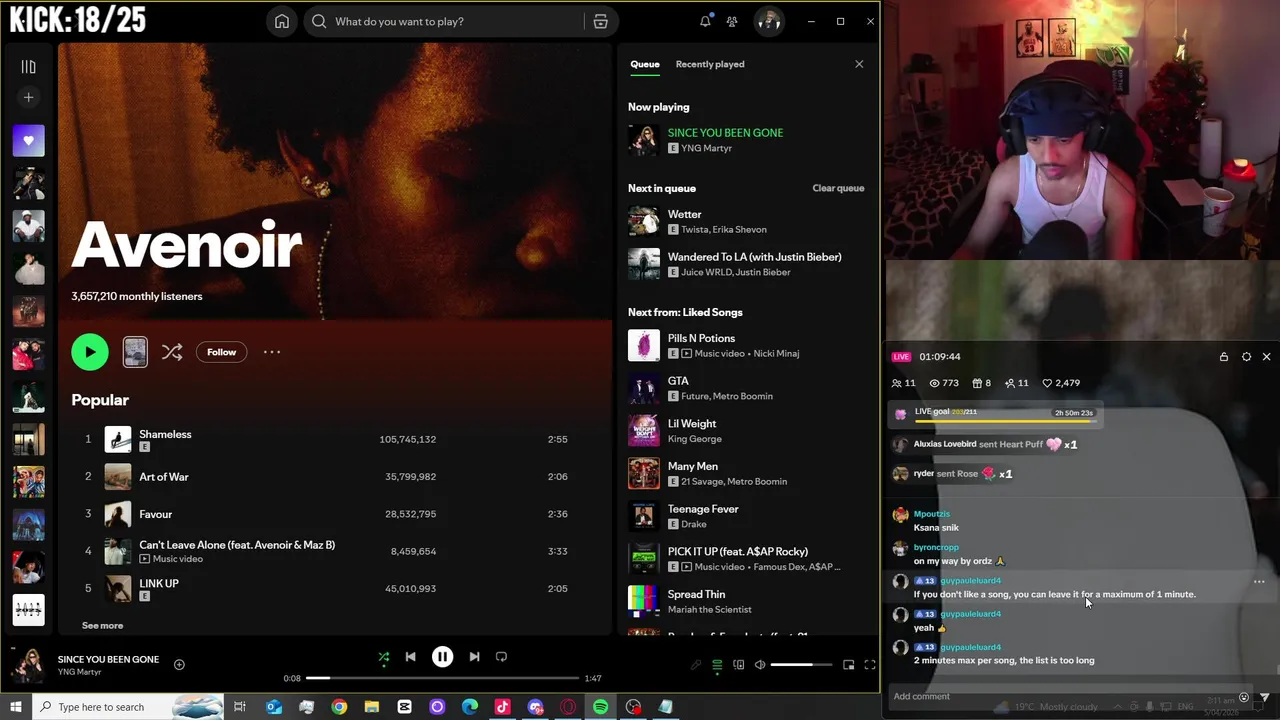This screenshot has width=1280, height=720.
Task: Collapse Your Library sidebar icon
Action: pos(28,67)
